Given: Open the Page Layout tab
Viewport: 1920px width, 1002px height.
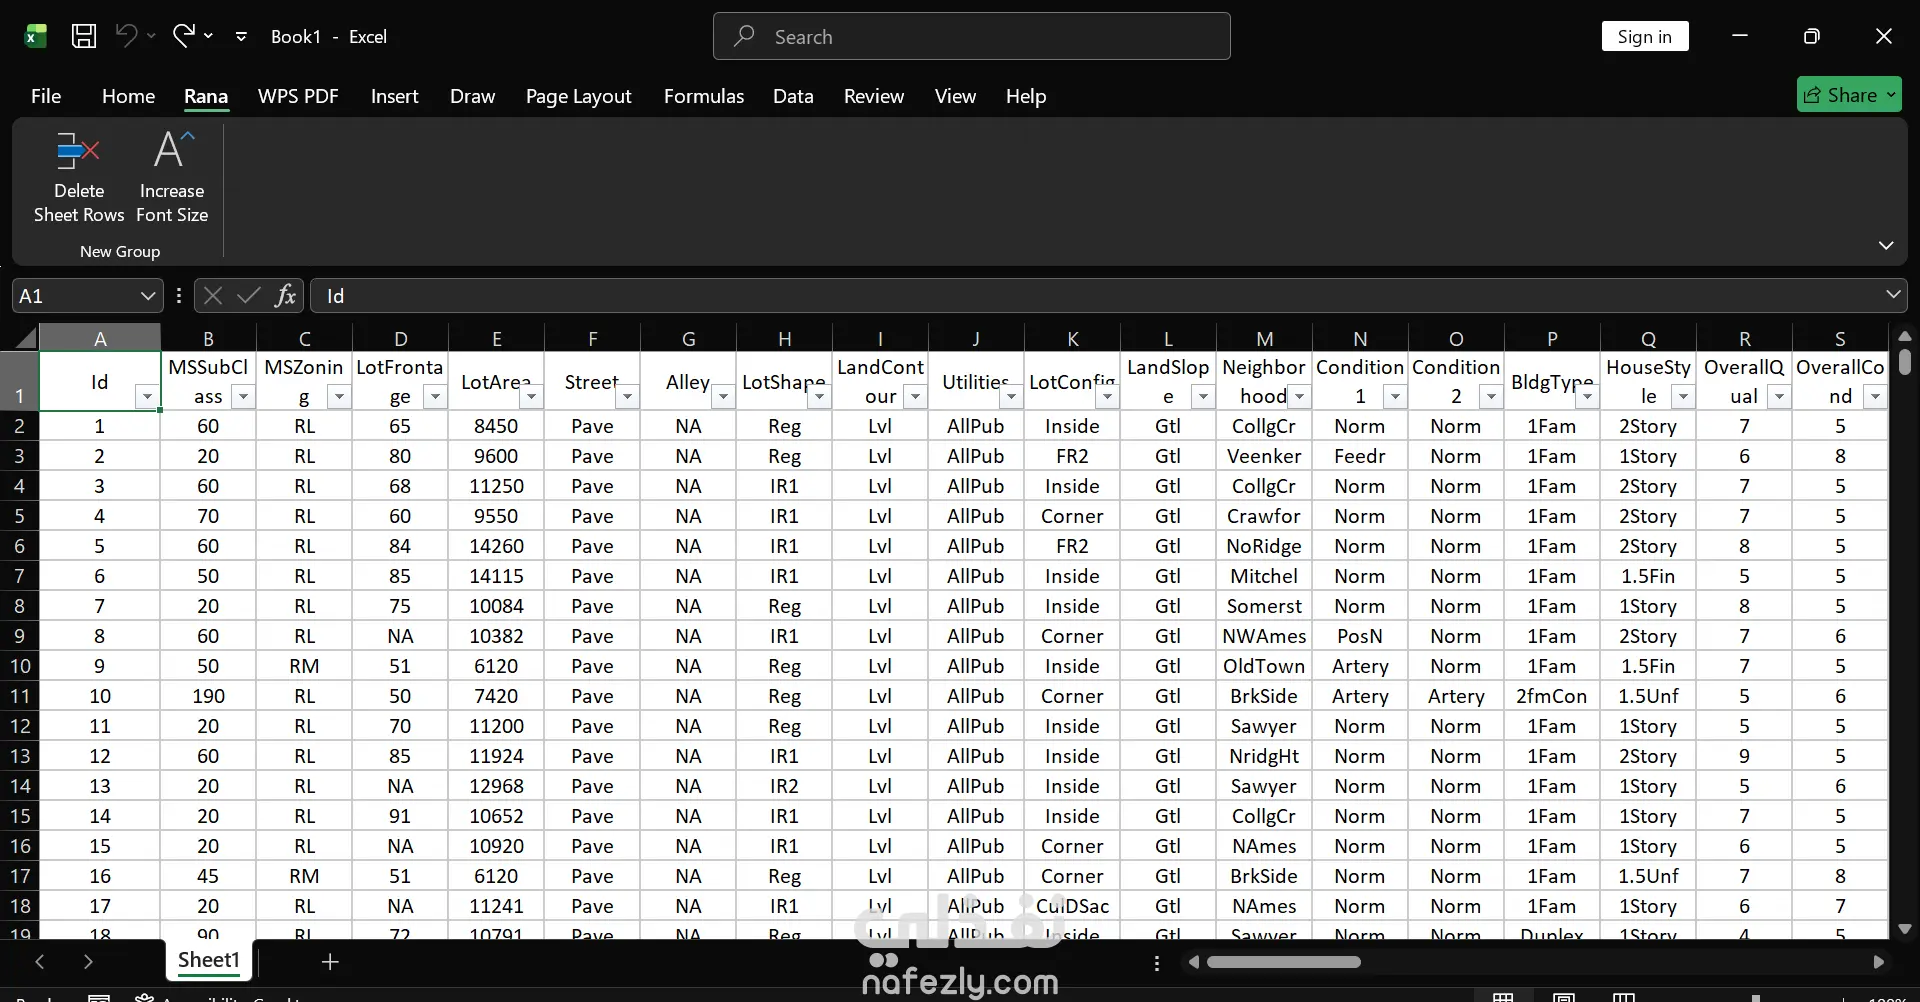Looking at the screenshot, I should tap(578, 96).
